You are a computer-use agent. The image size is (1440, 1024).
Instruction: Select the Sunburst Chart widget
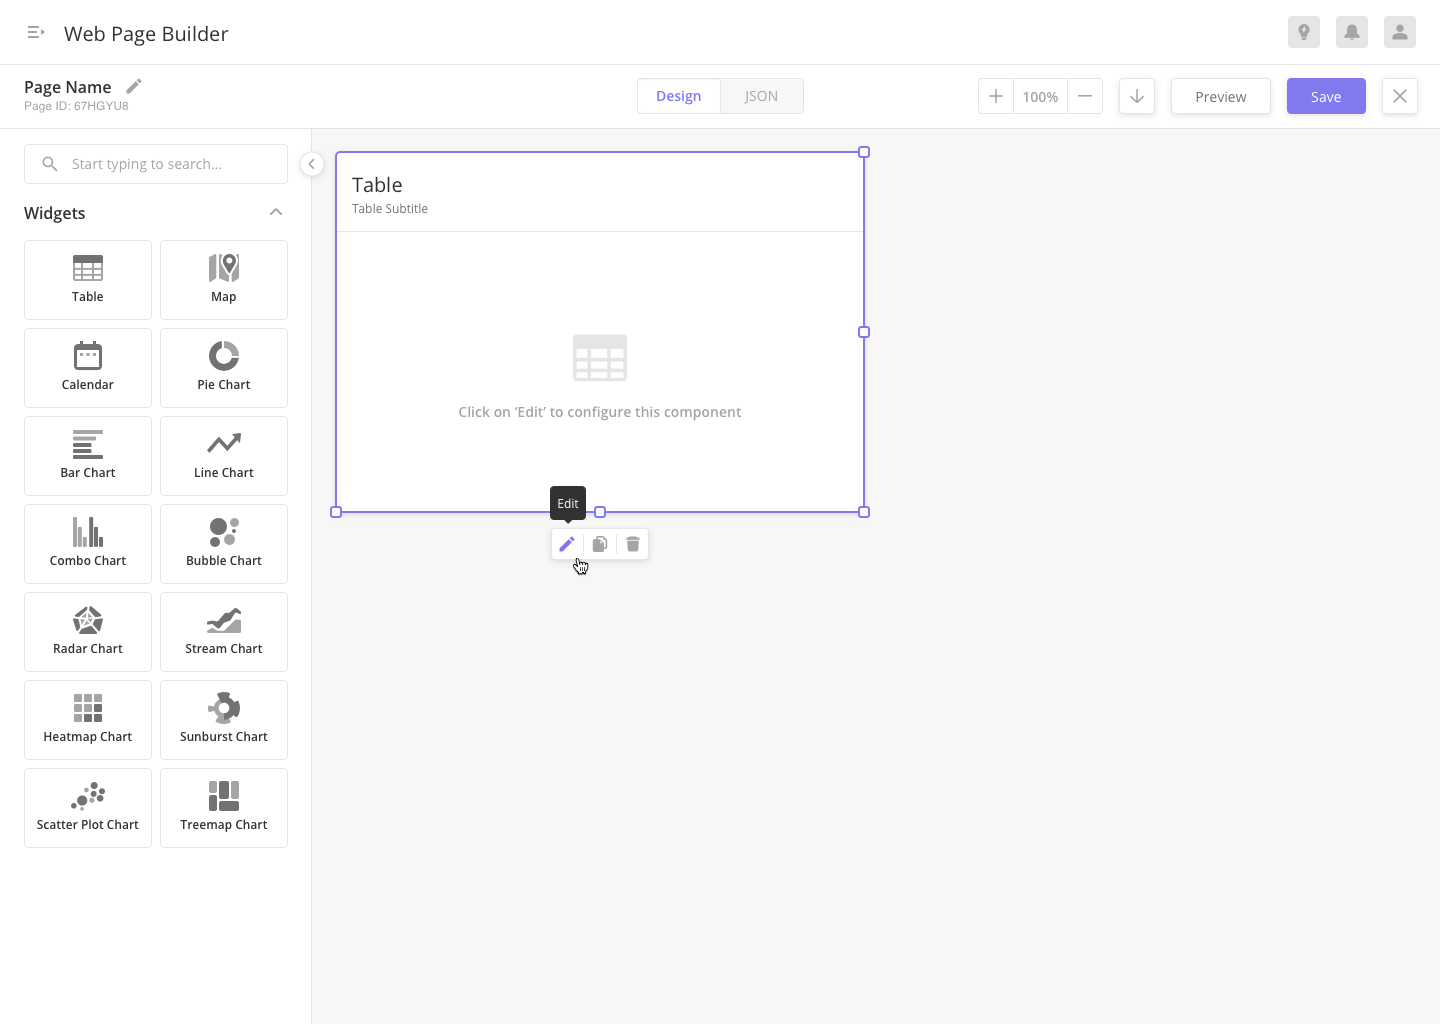[223, 720]
